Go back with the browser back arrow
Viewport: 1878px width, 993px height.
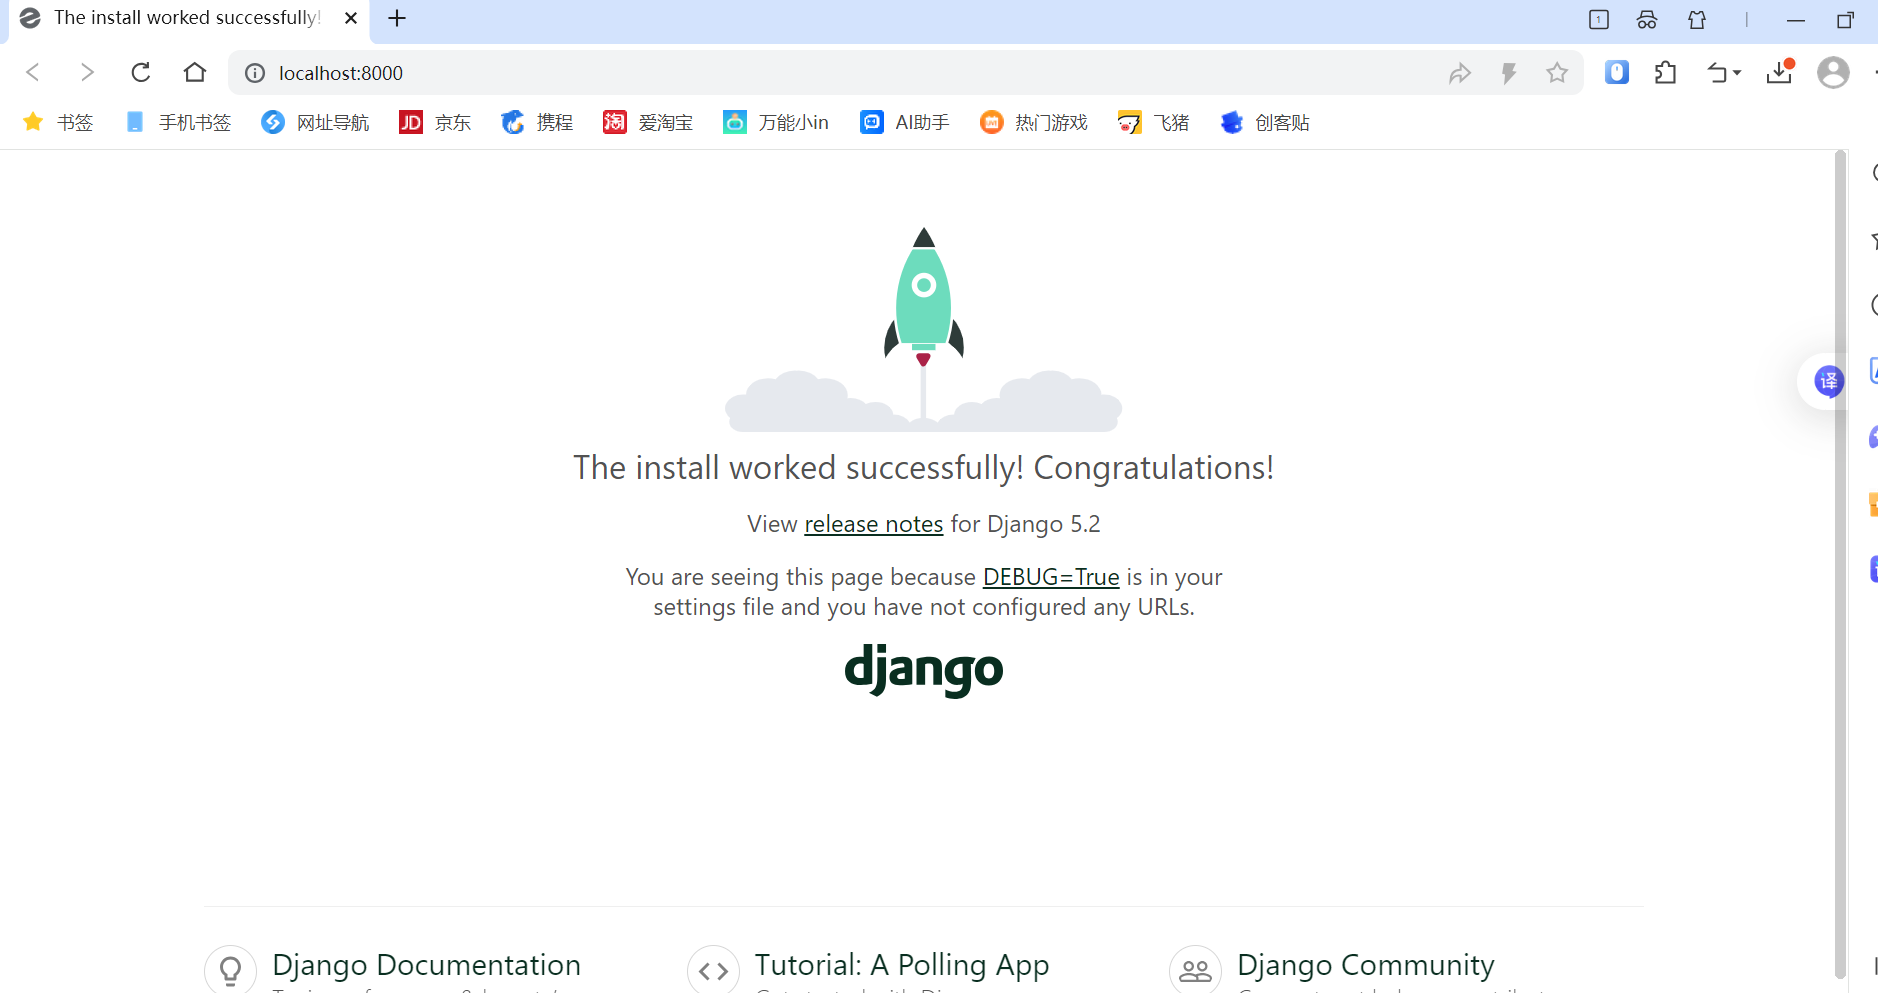(33, 72)
